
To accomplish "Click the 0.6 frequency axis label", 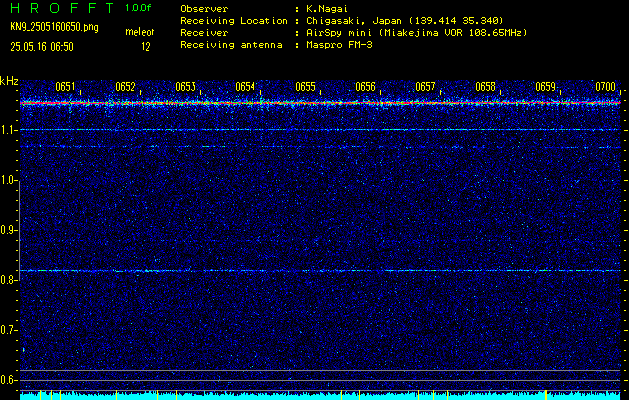I will click(8, 380).
